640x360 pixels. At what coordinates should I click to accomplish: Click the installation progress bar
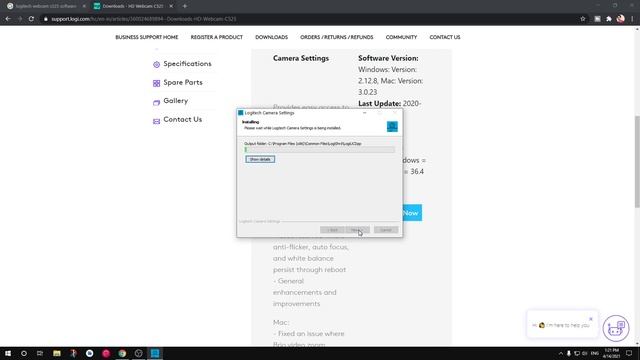pyautogui.click(x=320, y=150)
